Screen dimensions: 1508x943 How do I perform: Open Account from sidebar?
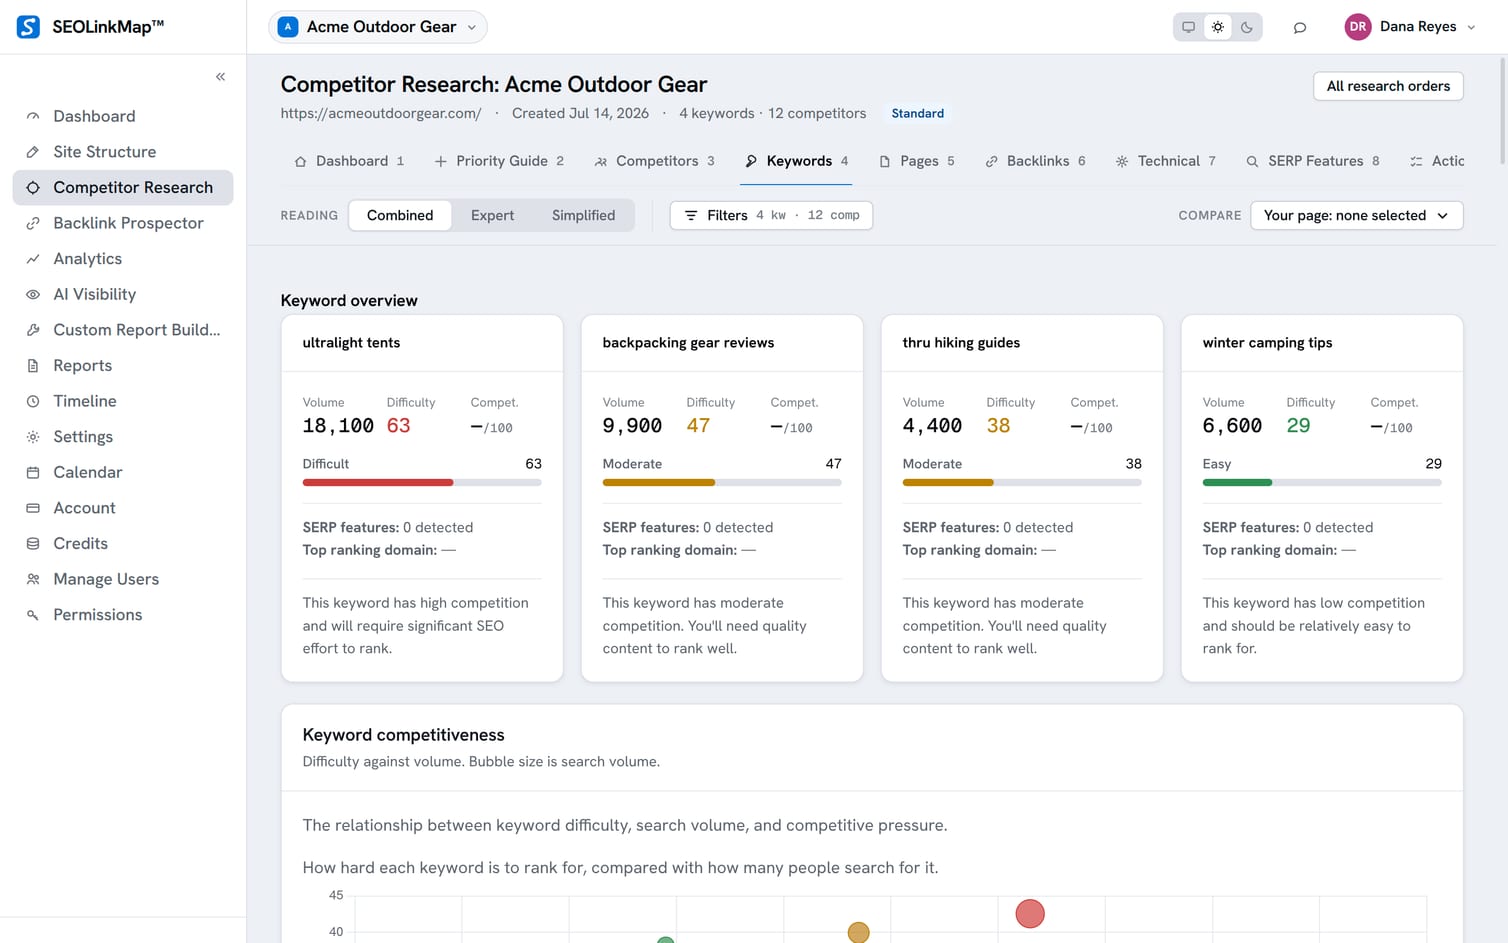(x=123, y=508)
